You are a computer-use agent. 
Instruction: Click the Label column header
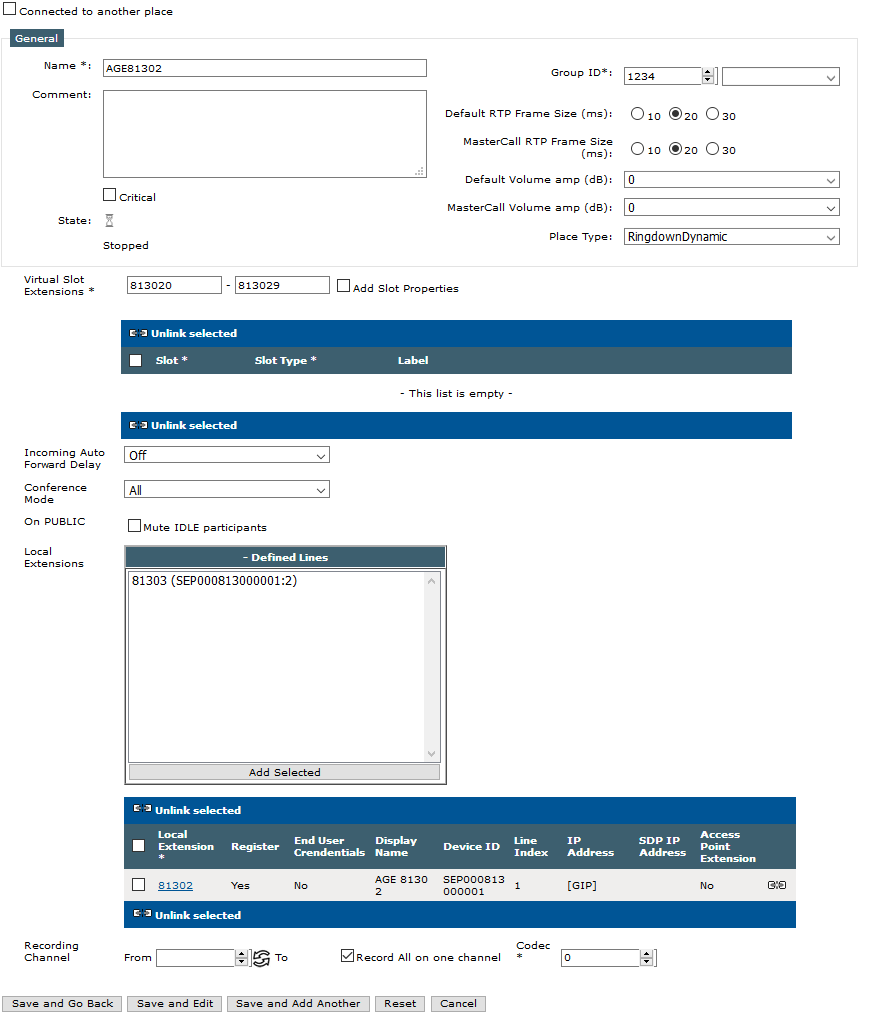(x=413, y=360)
